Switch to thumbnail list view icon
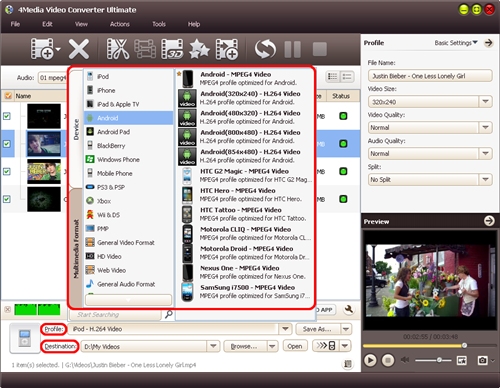Screen dimensions: 500x388 [333, 77]
